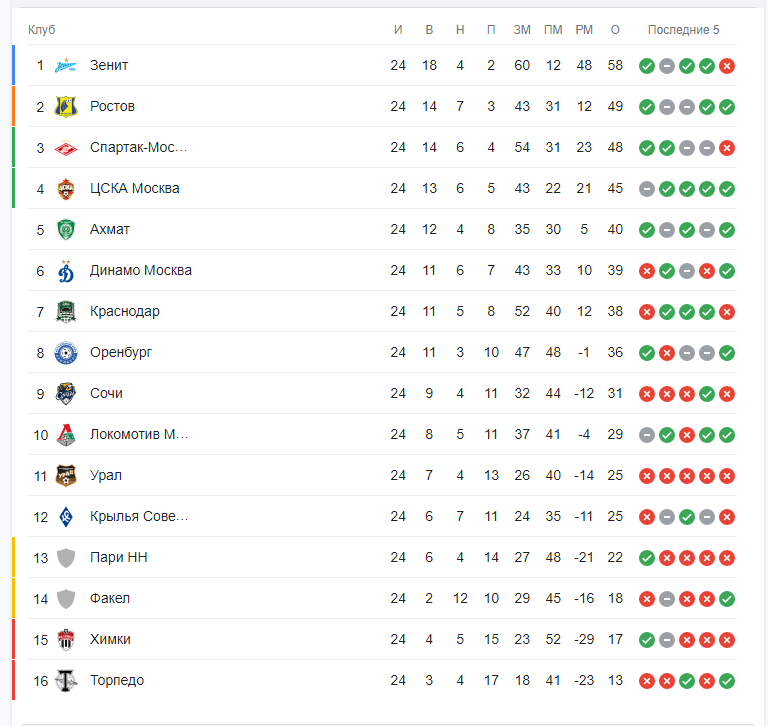Click the Зенит club logo
Image resolution: width=768 pixels, height=726 pixels.
tap(66, 66)
